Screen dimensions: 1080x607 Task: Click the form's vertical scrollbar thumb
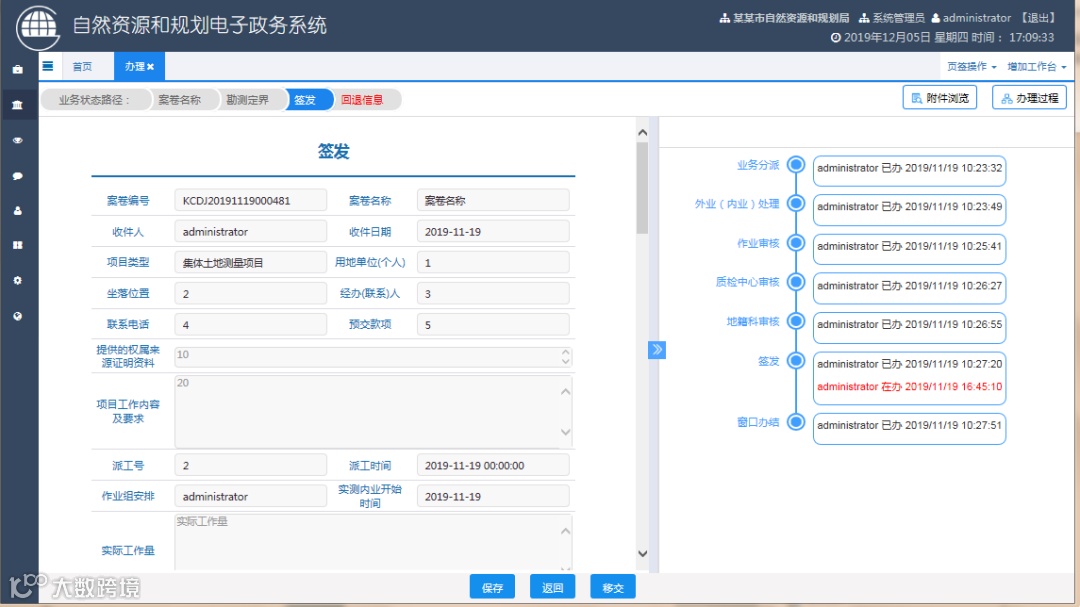tap(642, 188)
